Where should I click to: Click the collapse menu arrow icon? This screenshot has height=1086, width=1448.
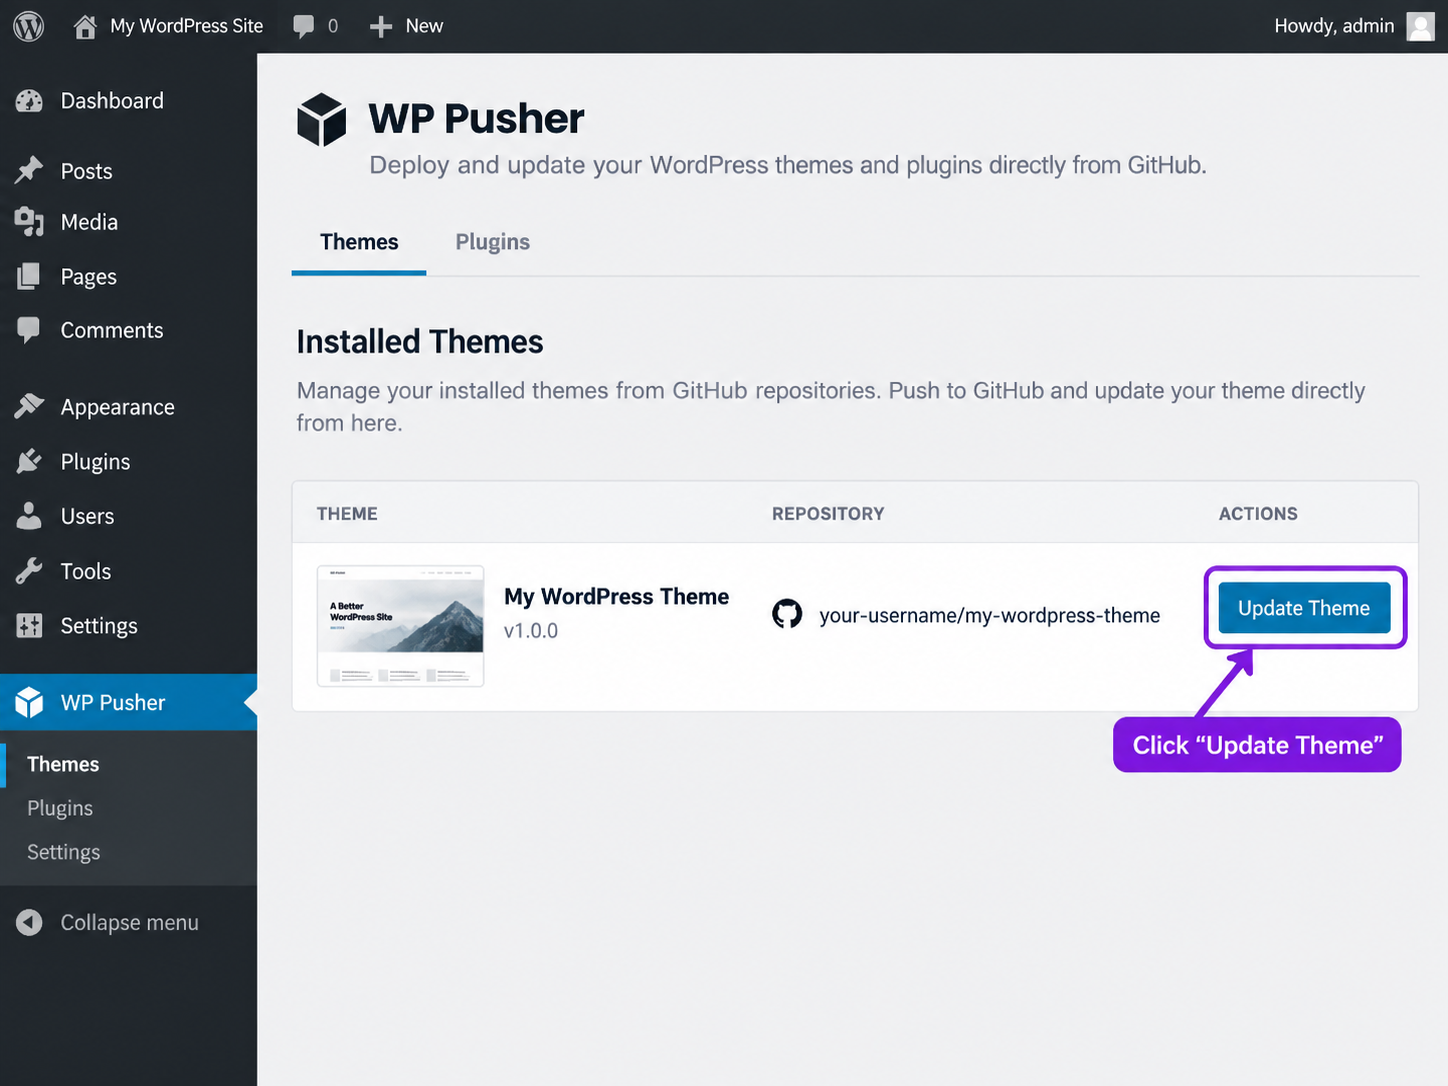tap(29, 922)
